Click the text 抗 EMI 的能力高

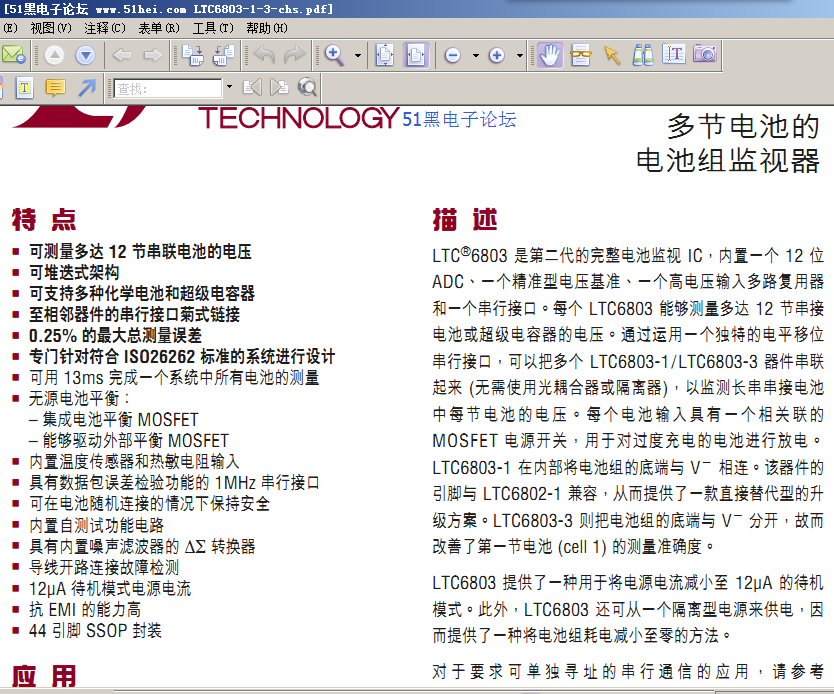point(85,609)
